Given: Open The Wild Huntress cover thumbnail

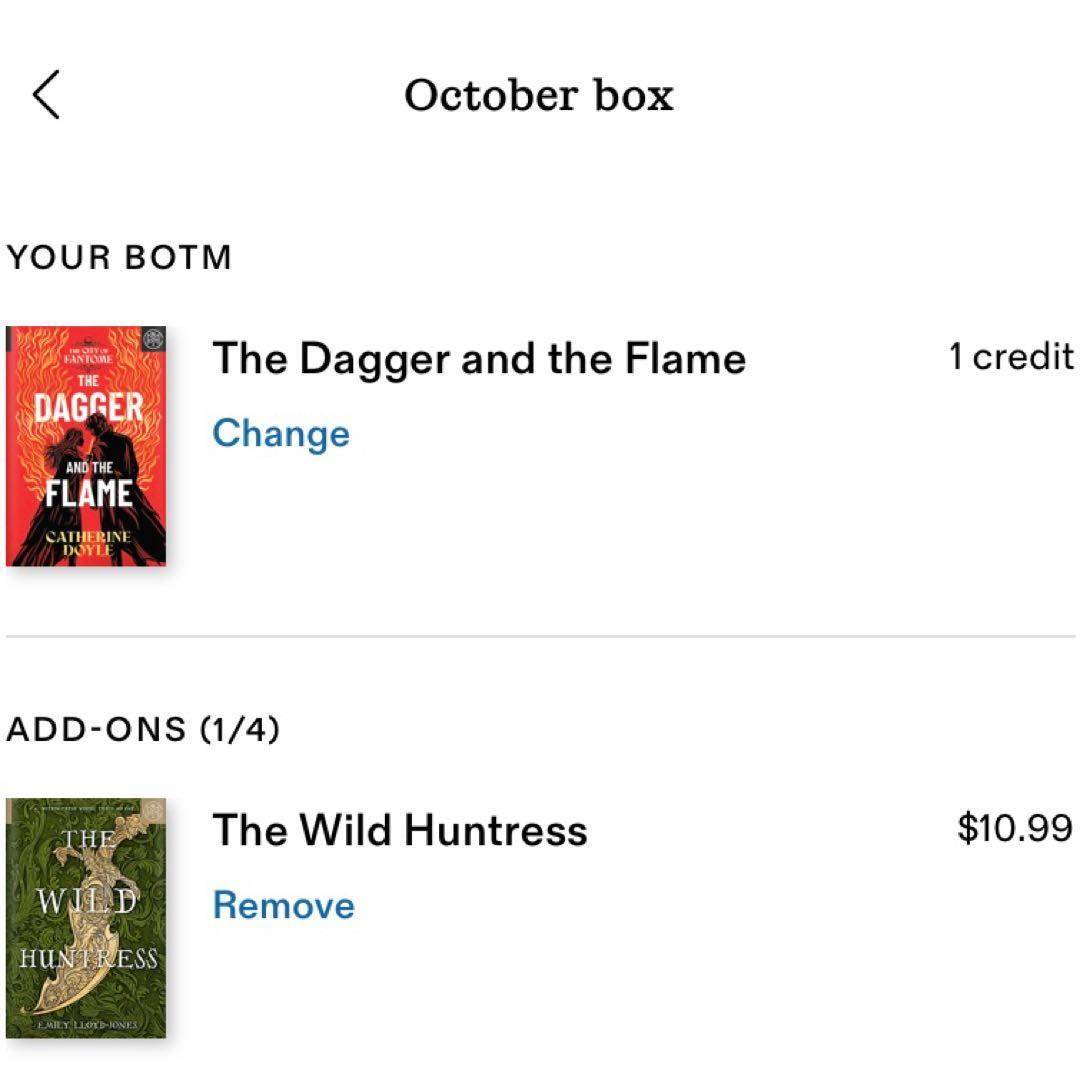Looking at the screenshot, I should pos(86,918).
